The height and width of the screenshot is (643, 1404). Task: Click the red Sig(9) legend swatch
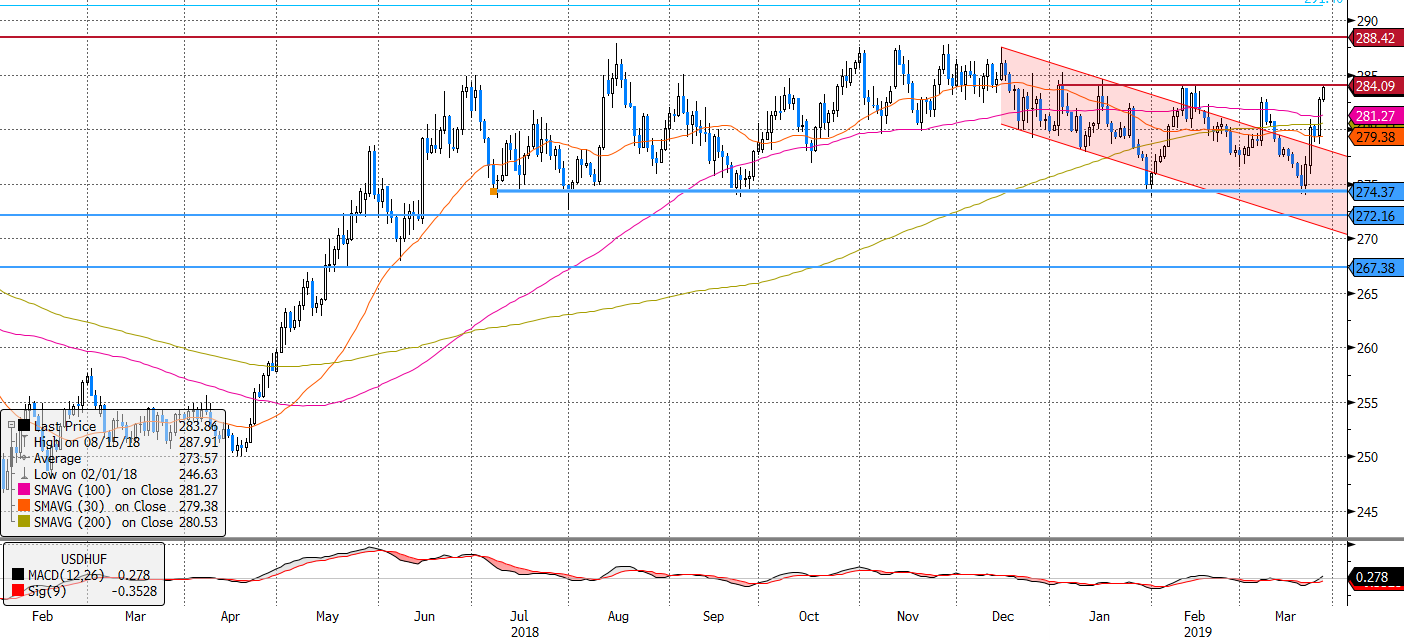17,590
